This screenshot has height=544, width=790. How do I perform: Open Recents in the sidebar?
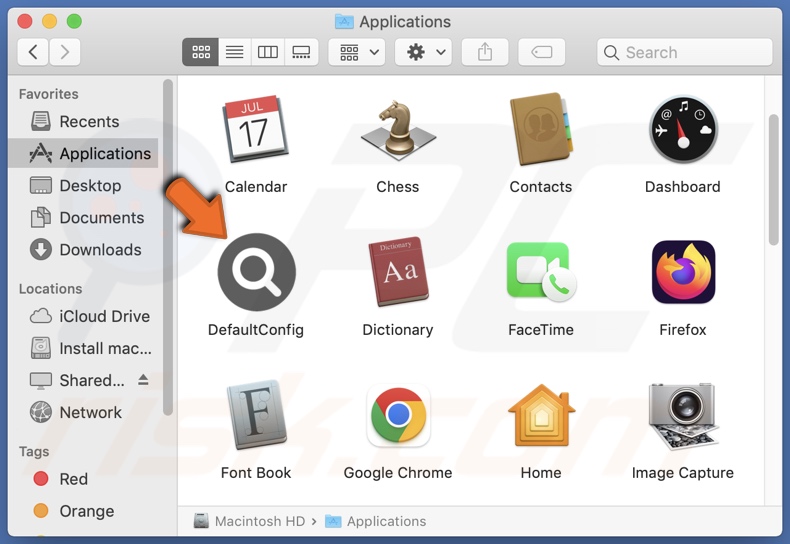84,121
